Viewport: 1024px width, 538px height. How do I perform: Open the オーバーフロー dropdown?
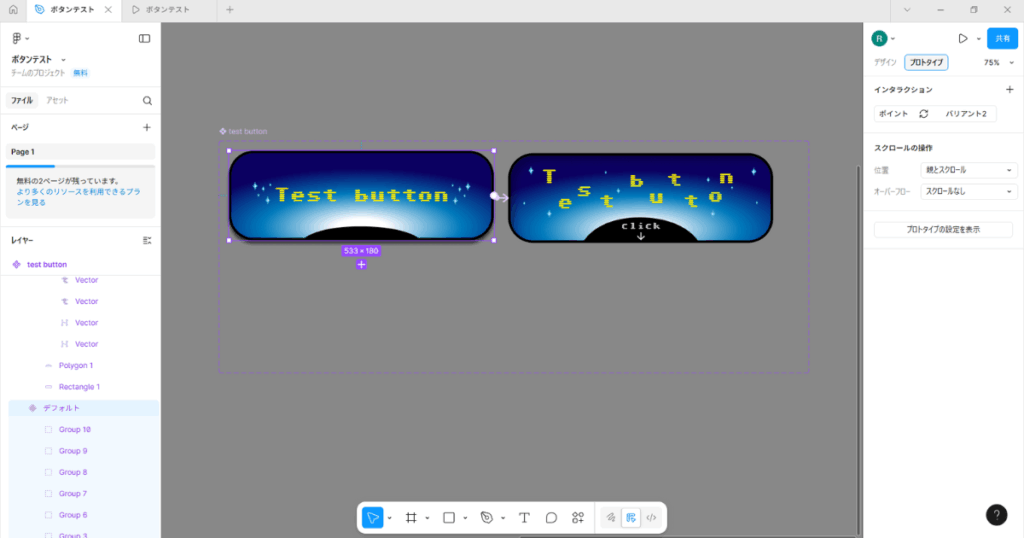pos(968,191)
